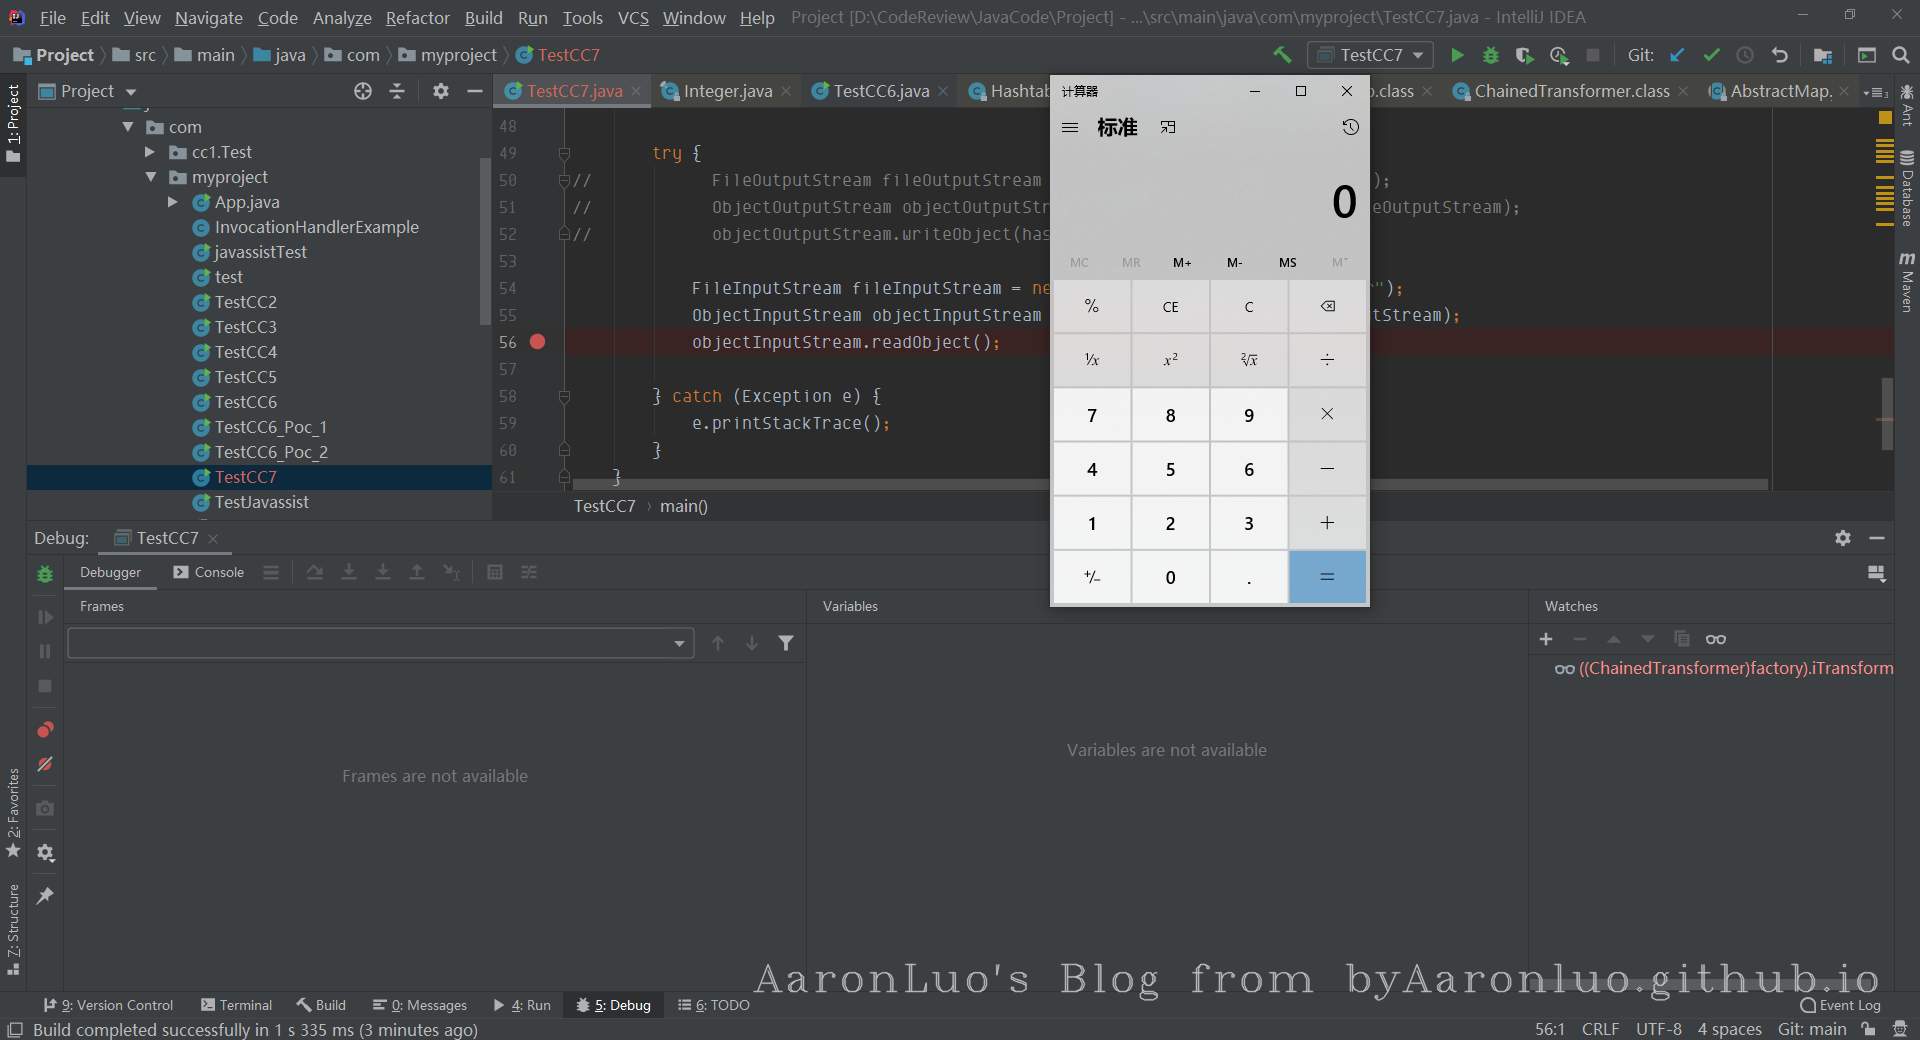The height and width of the screenshot is (1040, 1920).
Task: Toggle show watches in variables icon
Action: click(x=1716, y=639)
